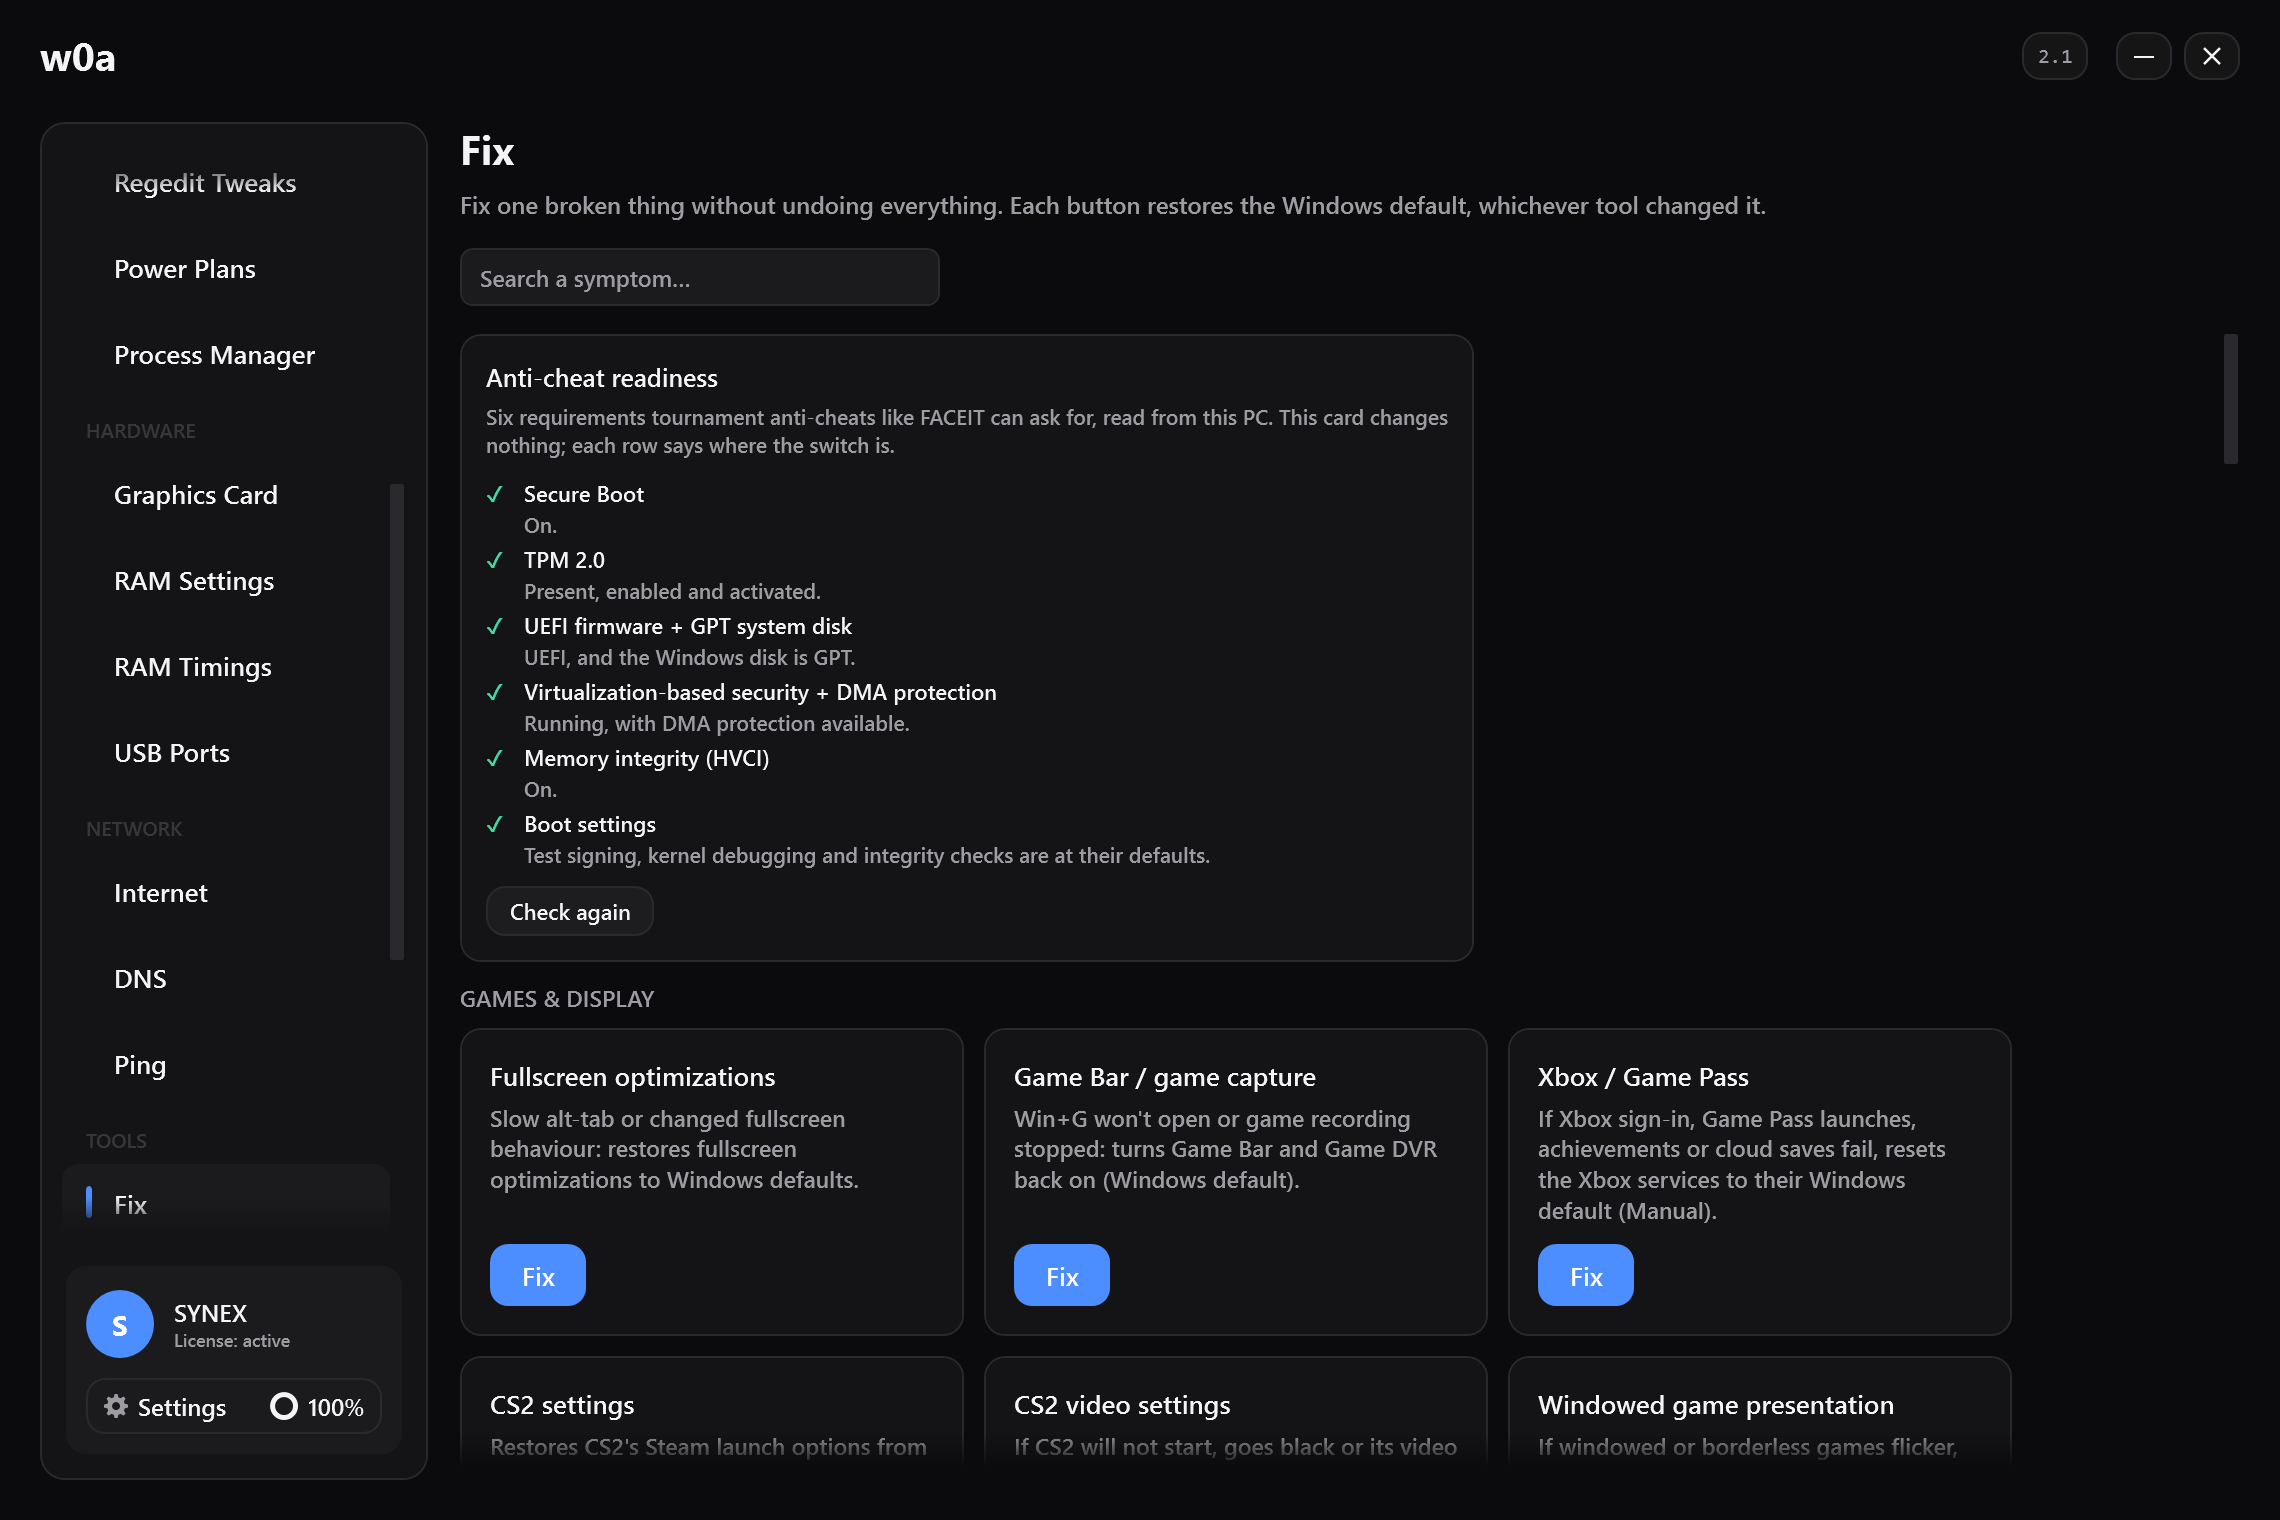Click Windowed game presentation card title
Screen dimensions: 2280x1520
click(x=1716, y=1405)
